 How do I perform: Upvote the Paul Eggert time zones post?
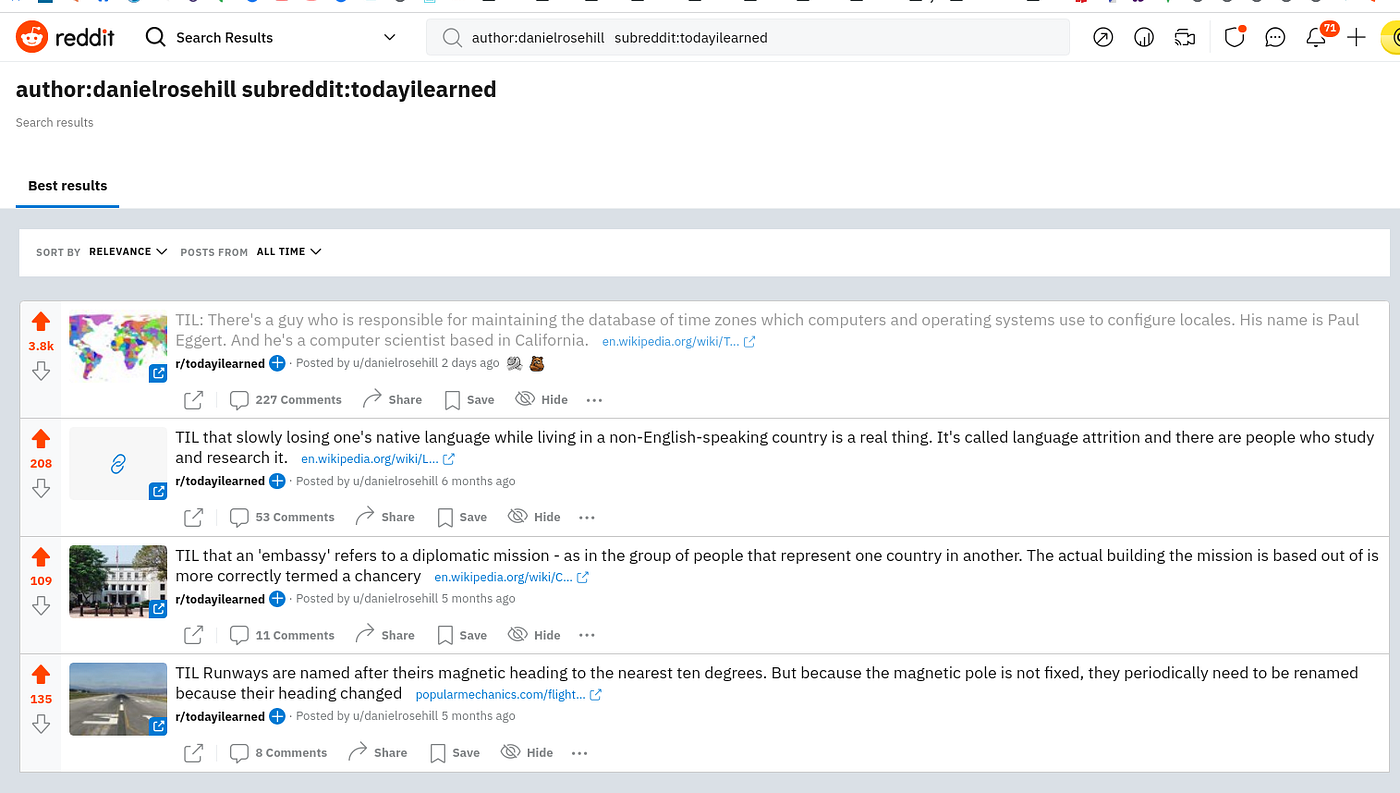tap(40, 321)
